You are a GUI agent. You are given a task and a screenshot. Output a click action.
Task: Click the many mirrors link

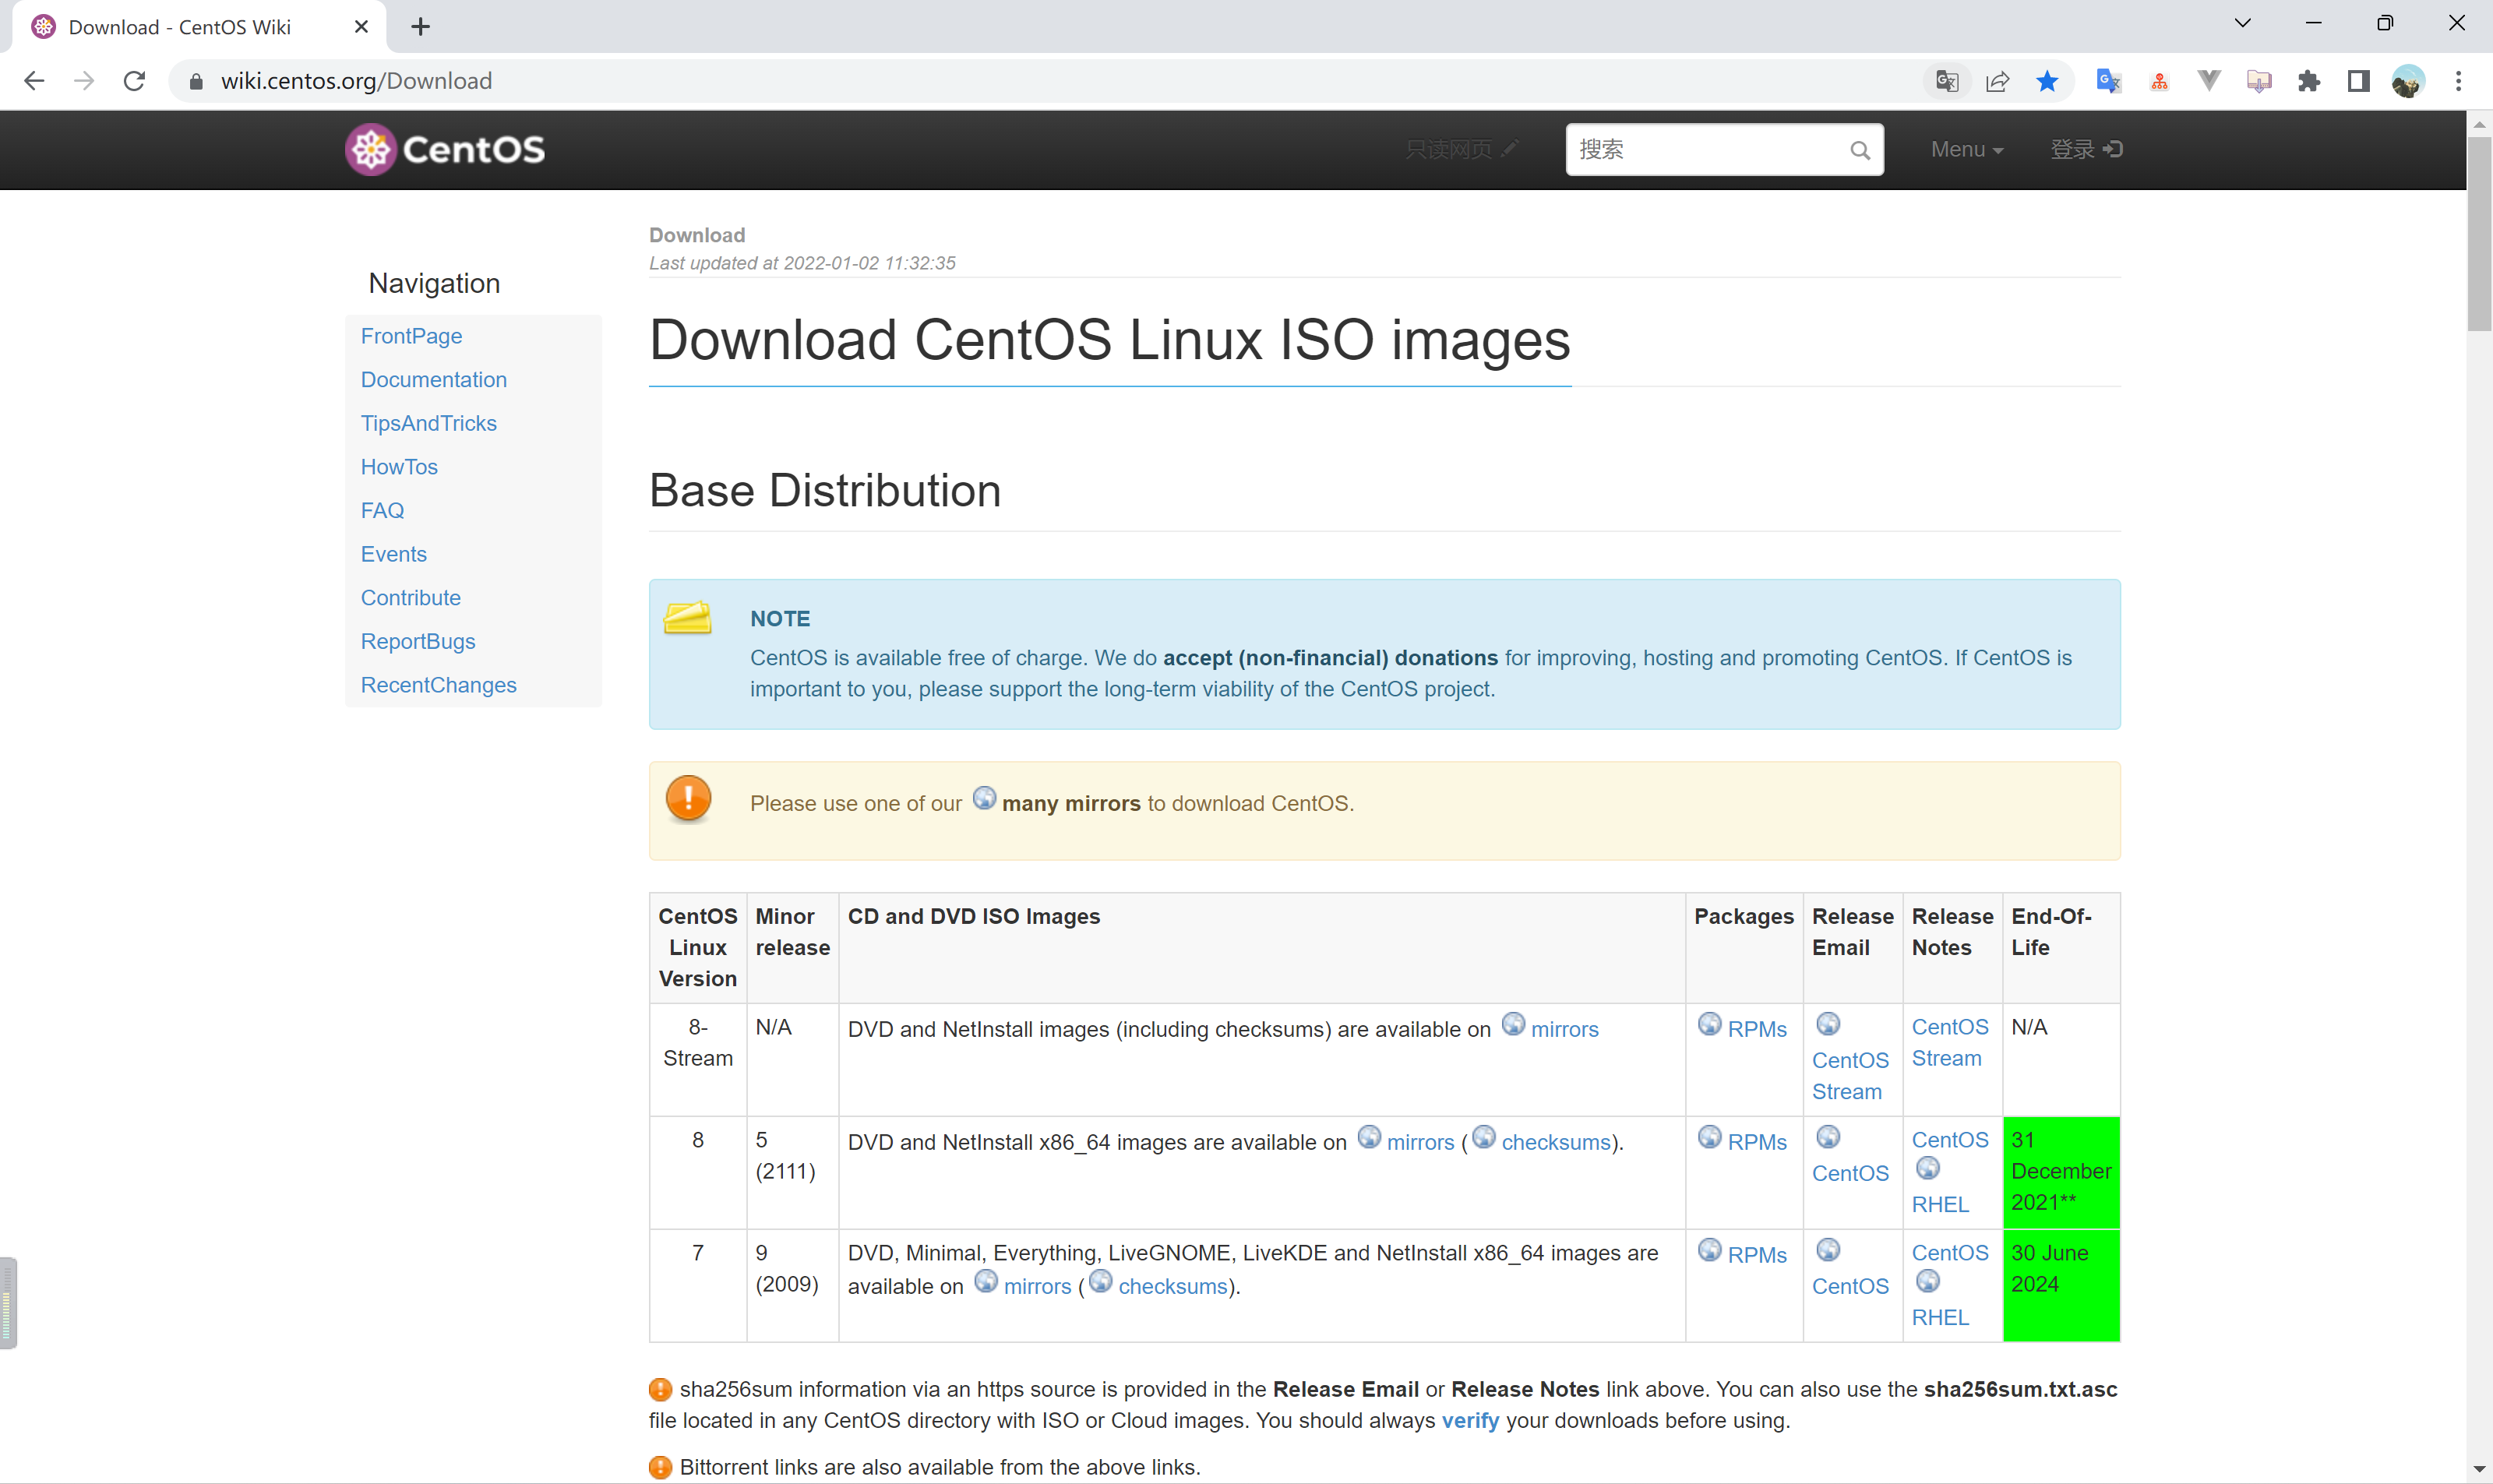(x=1070, y=803)
